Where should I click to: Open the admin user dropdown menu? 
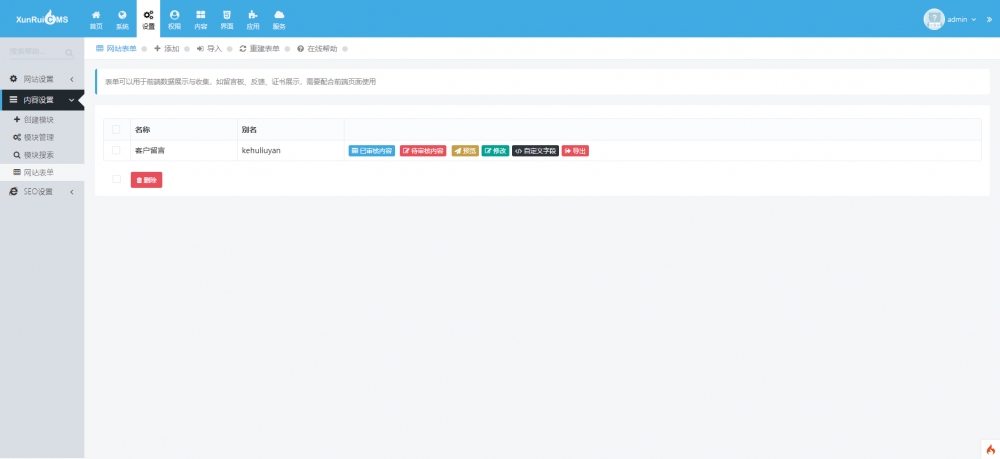click(962, 20)
